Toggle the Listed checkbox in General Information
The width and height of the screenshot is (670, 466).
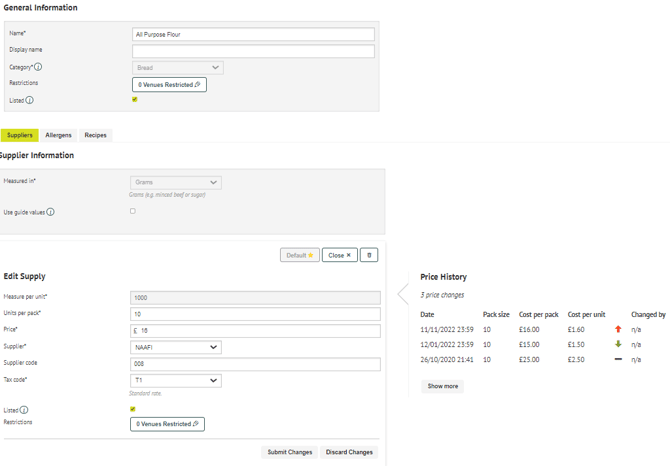135,100
